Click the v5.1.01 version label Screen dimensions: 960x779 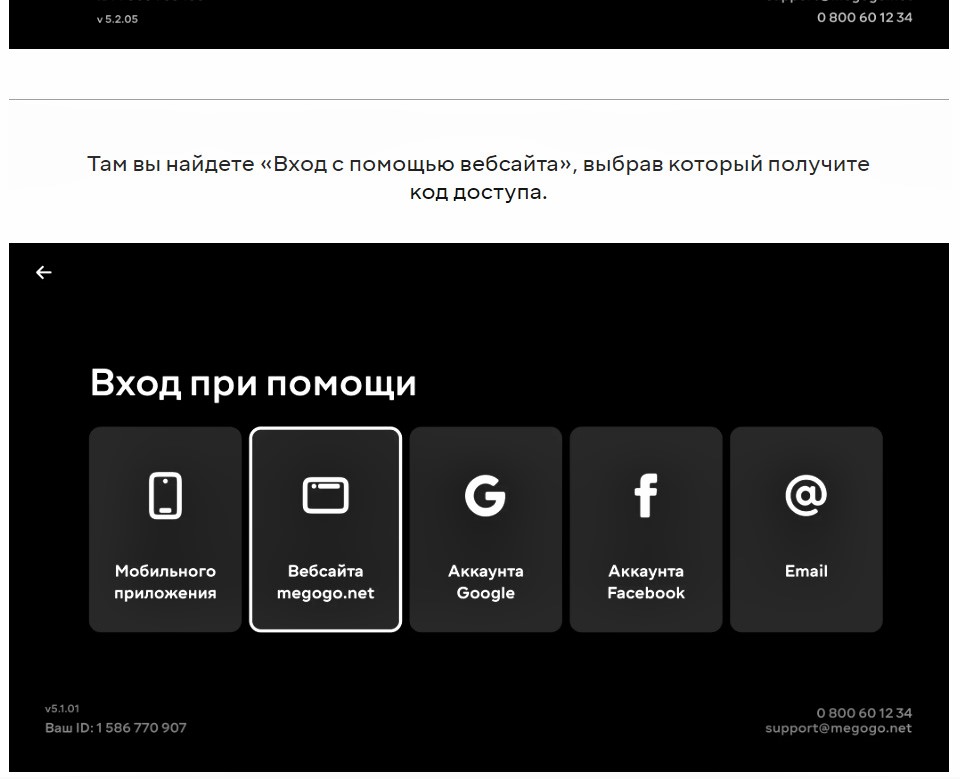click(62, 709)
